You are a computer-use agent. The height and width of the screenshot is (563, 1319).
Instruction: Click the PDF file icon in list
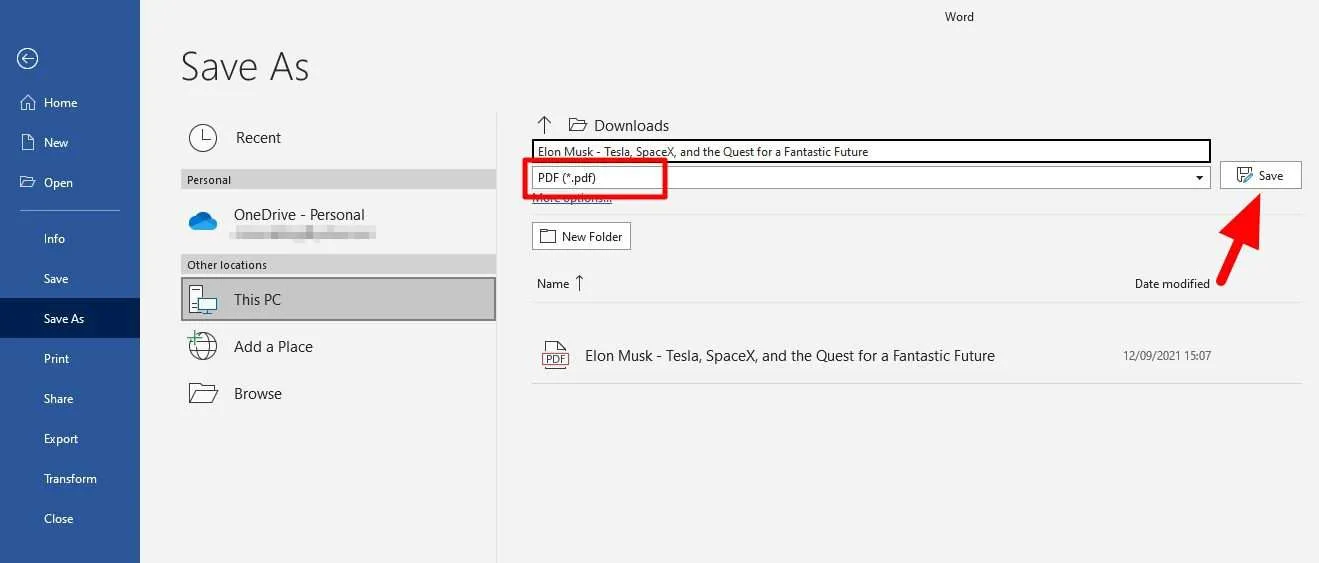pyautogui.click(x=555, y=355)
